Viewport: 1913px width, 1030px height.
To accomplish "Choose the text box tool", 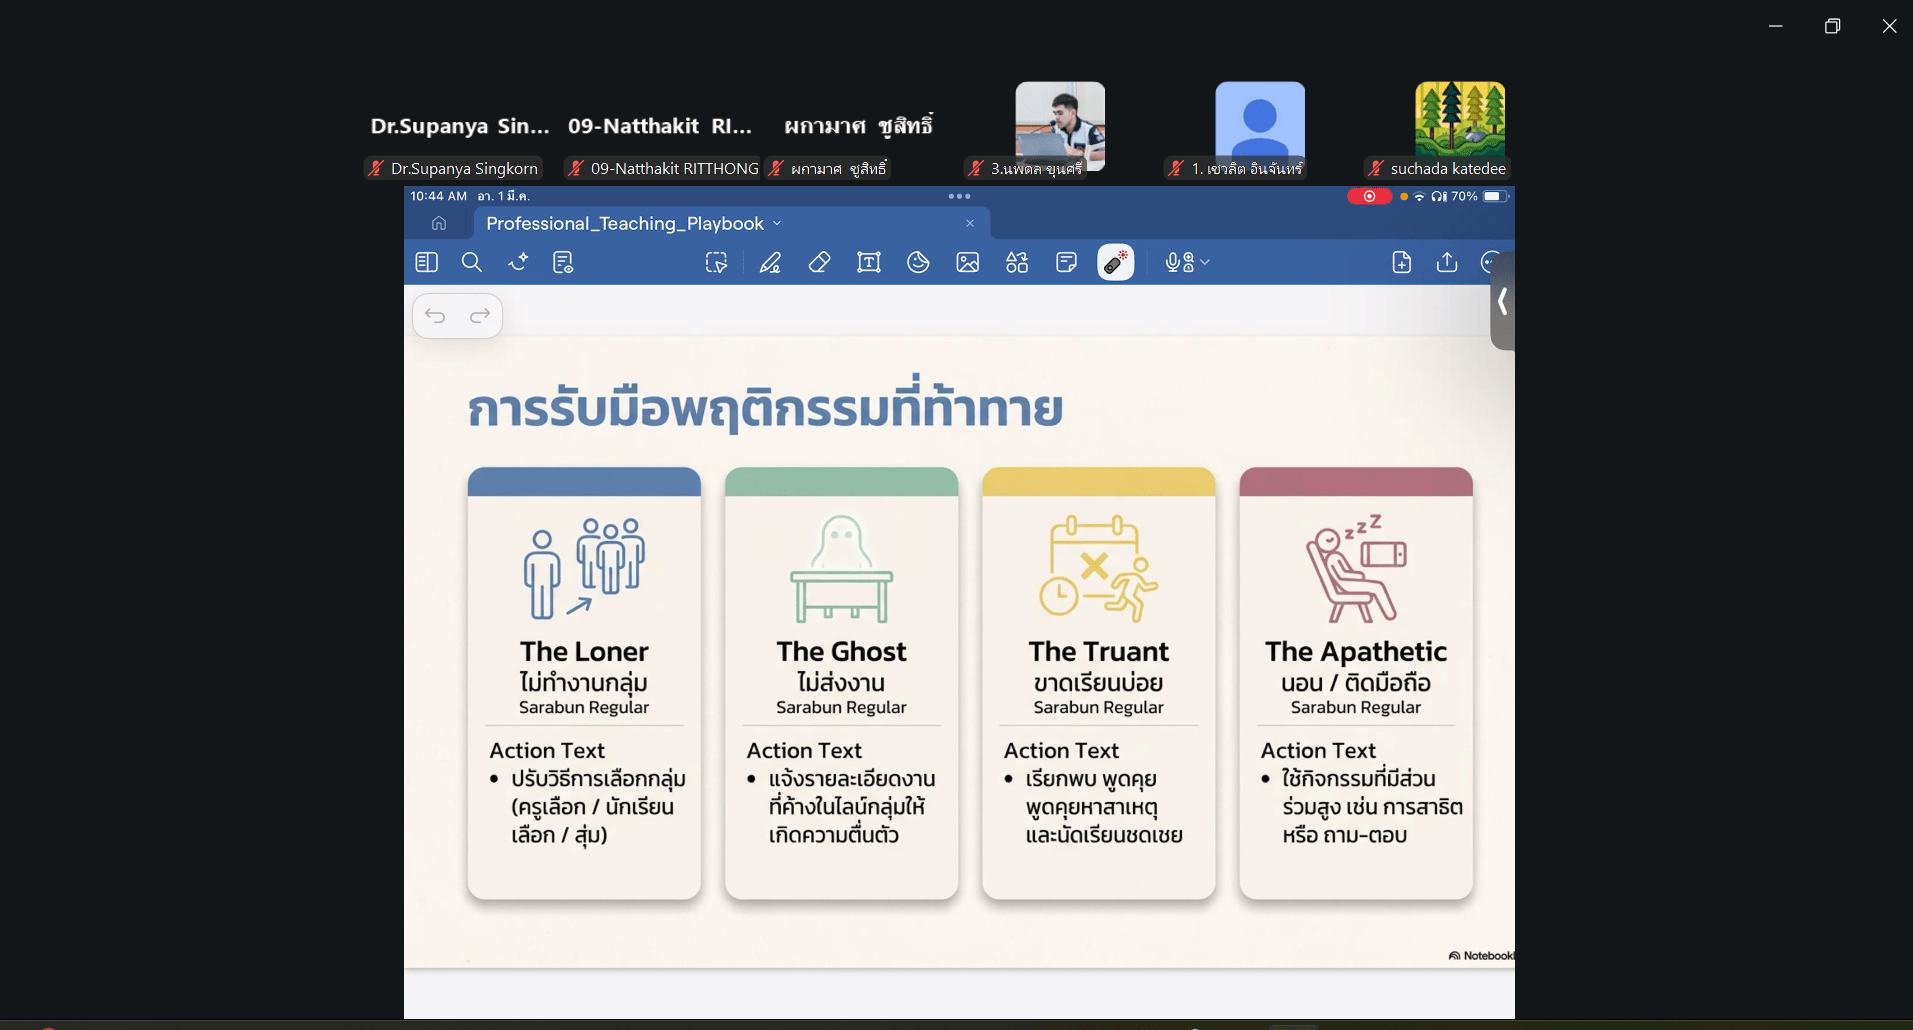I will [x=868, y=262].
